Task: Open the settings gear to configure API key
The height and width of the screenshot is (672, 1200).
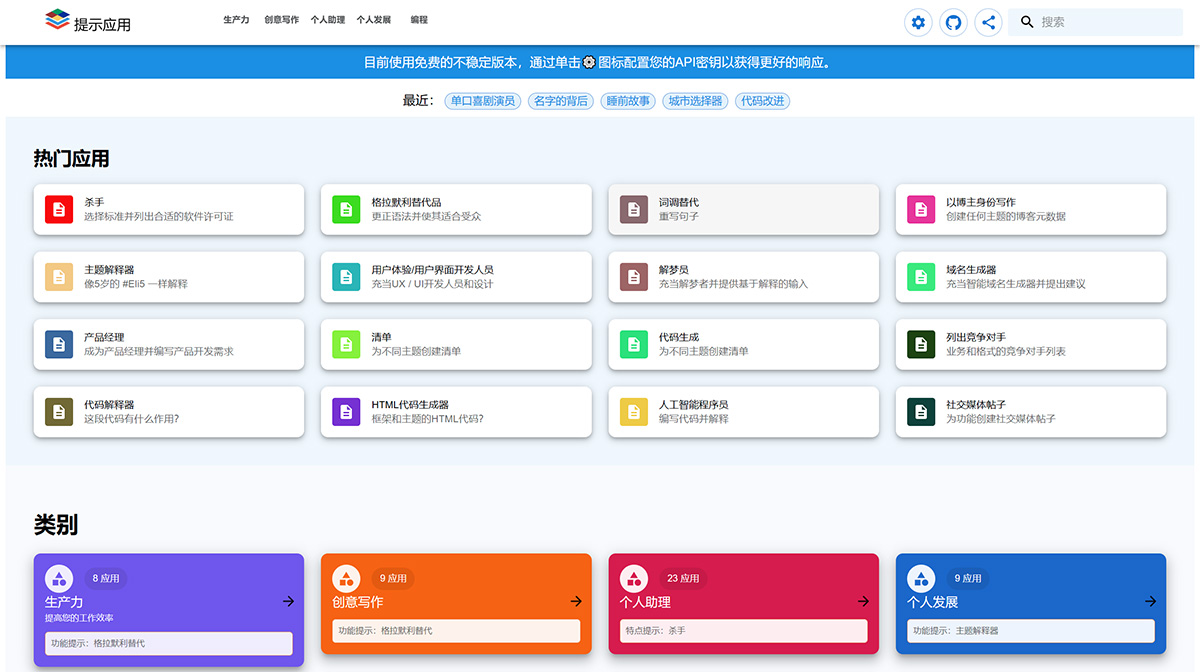Action: pyautogui.click(x=918, y=22)
